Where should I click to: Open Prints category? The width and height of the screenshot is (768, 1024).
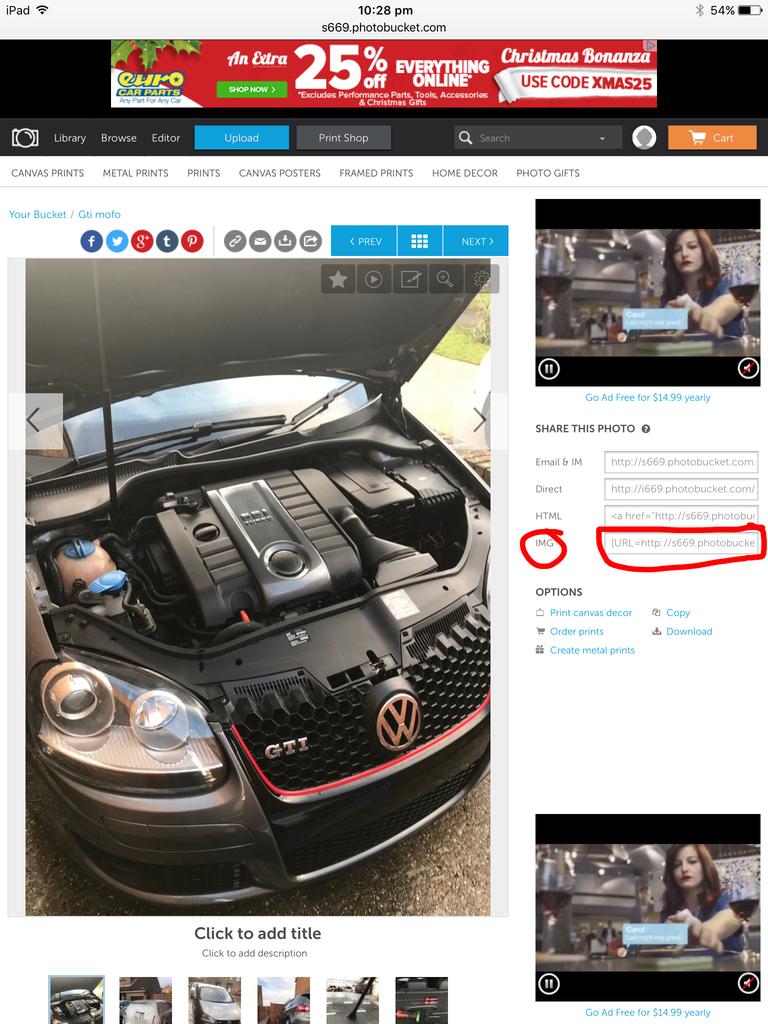(204, 173)
